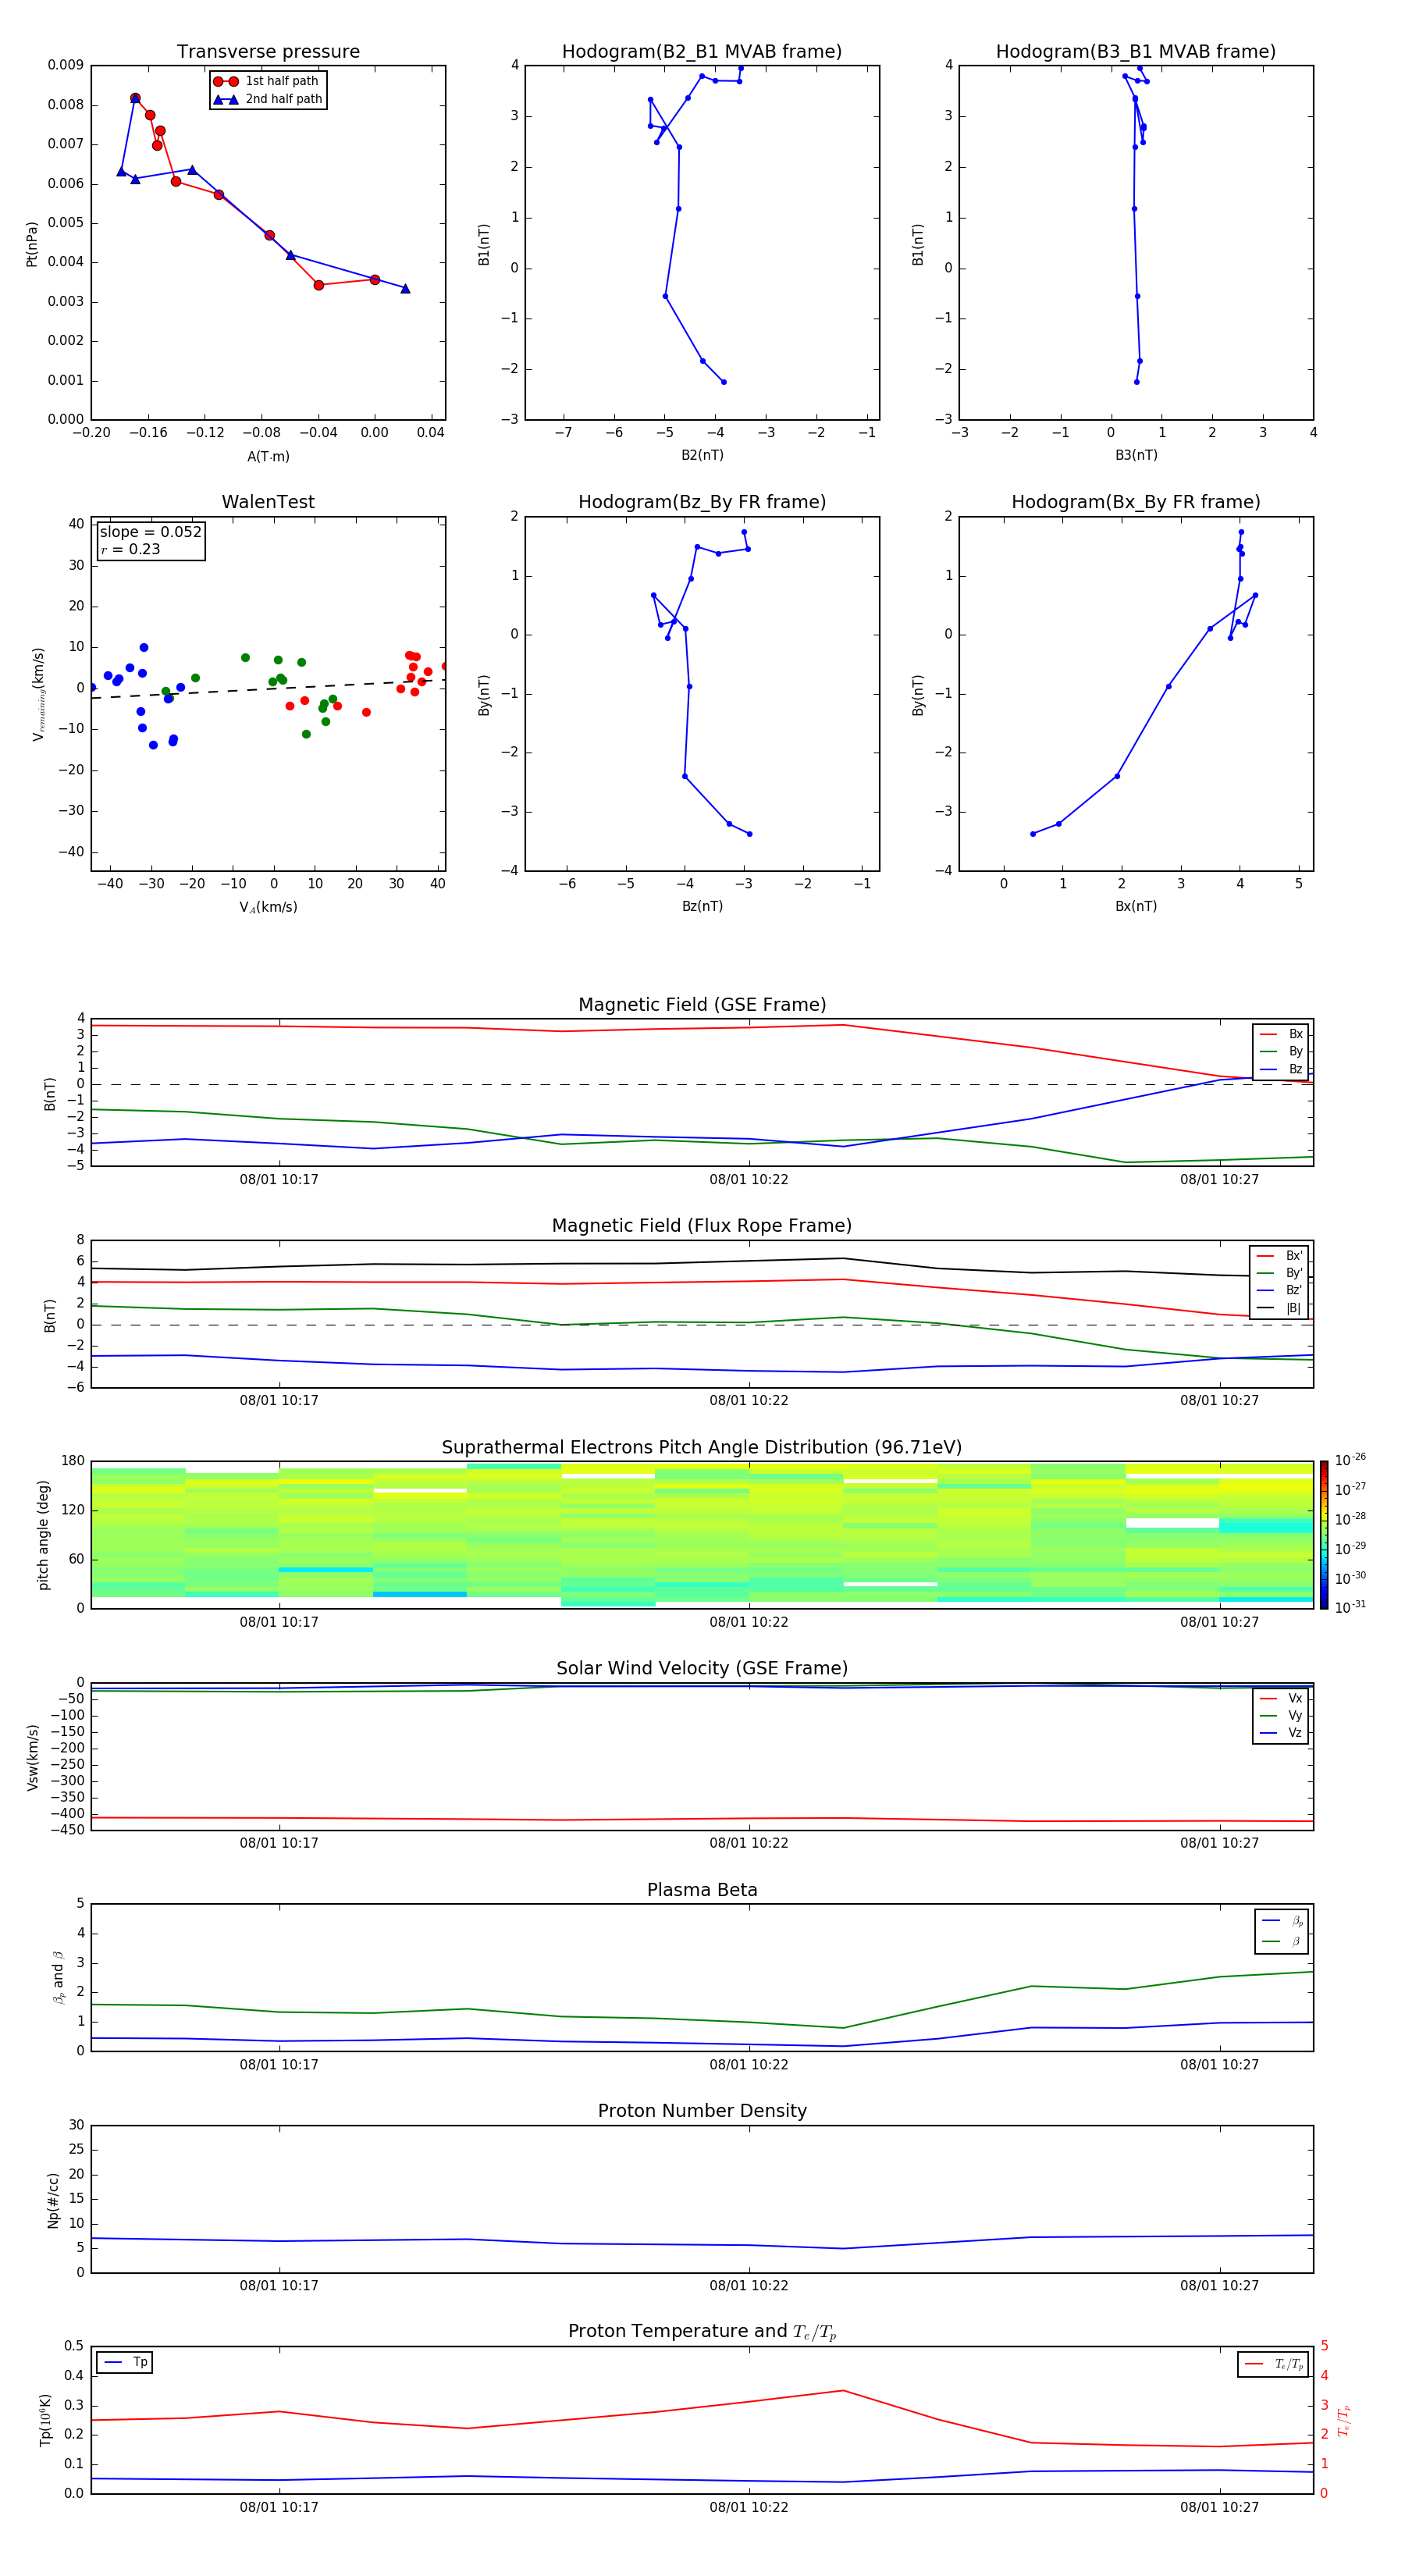Click the rightmost blue triangle in Transverse pressure

(x=405, y=289)
